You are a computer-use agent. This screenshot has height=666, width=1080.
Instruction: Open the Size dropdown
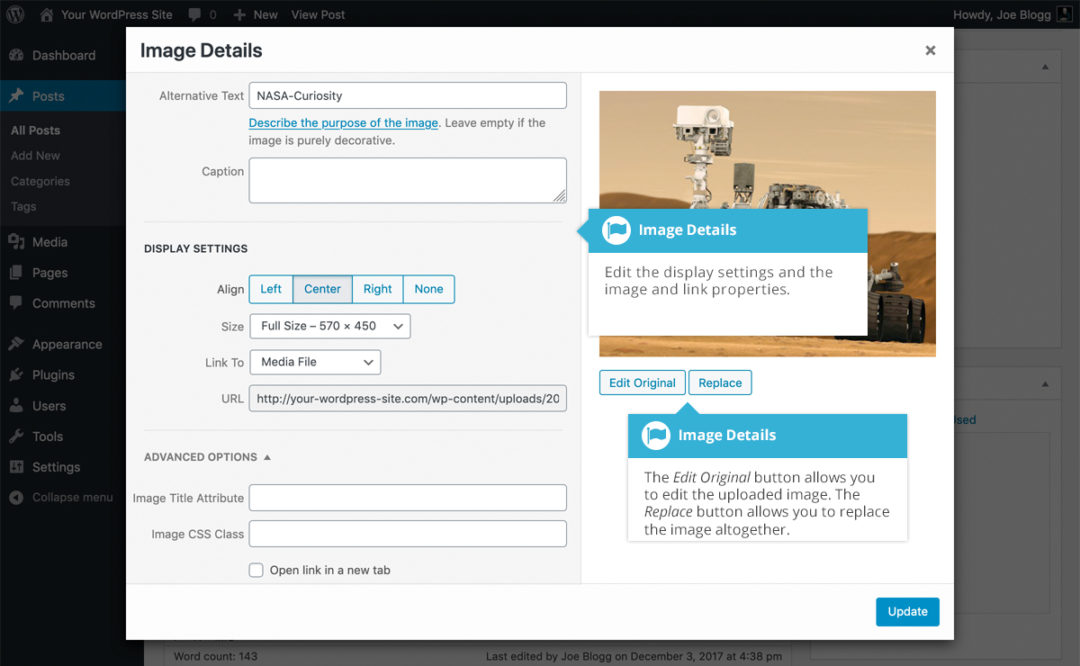point(329,325)
